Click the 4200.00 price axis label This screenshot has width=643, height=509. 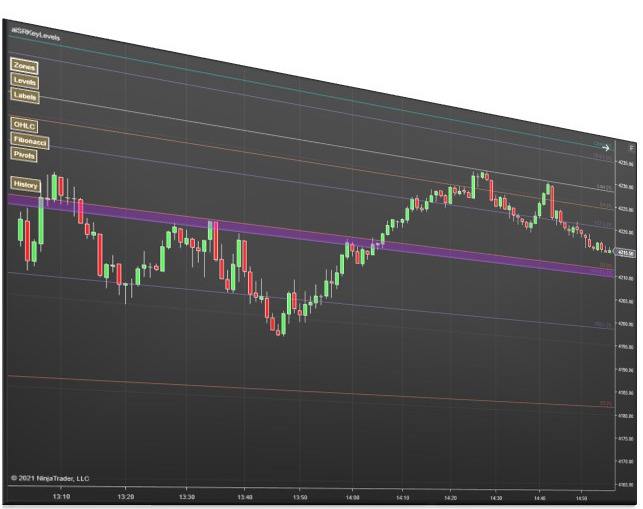[x=626, y=324]
